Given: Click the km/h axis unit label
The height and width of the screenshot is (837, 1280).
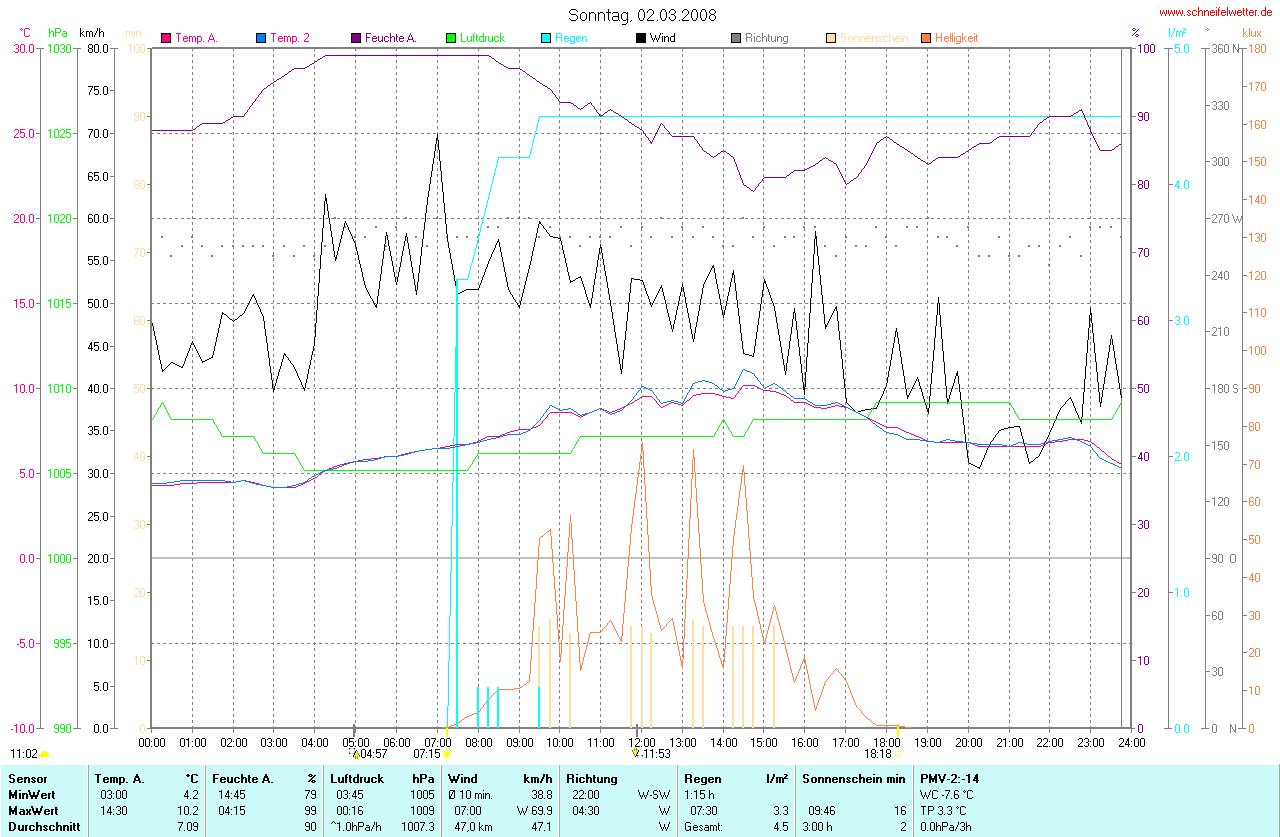Looking at the screenshot, I should point(93,33).
